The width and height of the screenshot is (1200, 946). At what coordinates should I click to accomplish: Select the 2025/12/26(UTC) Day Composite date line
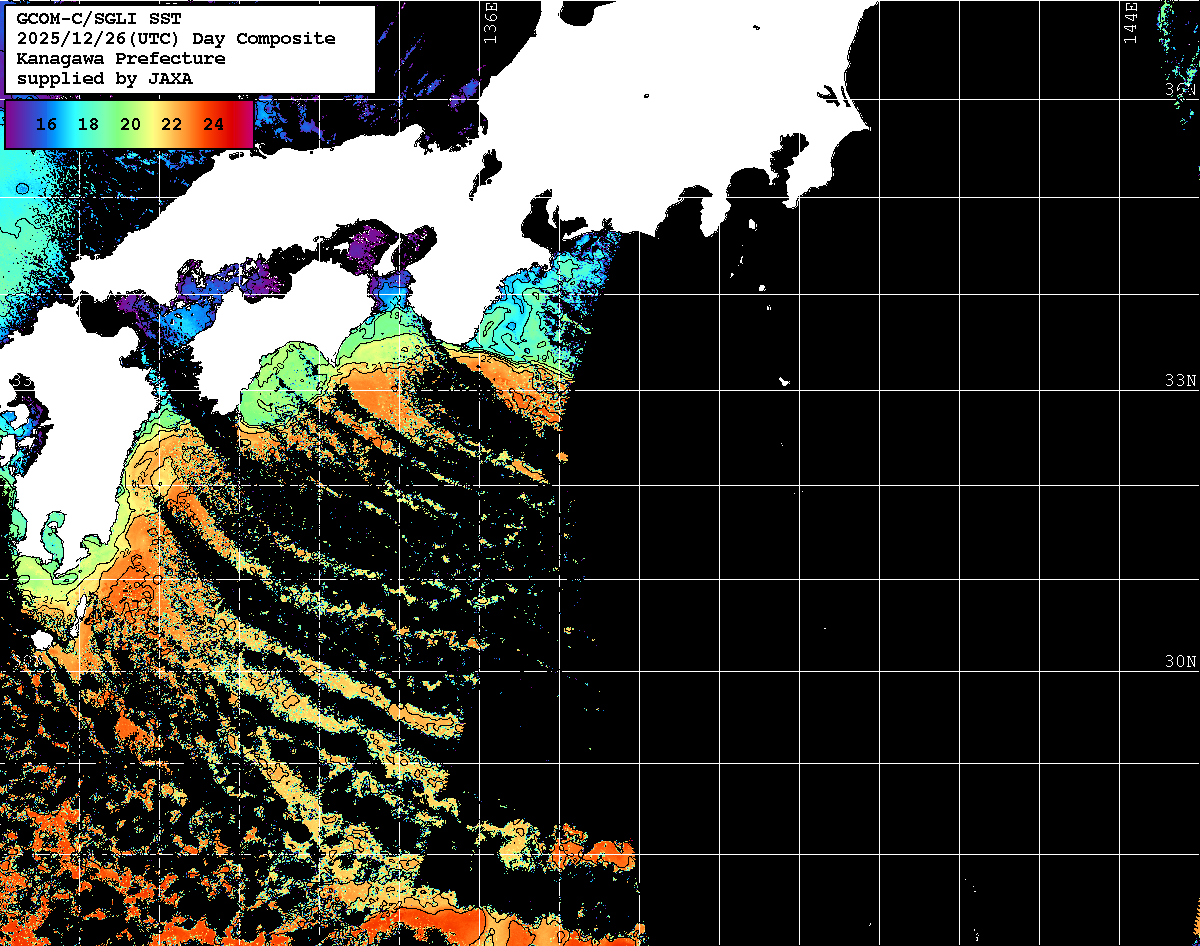pyautogui.click(x=176, y=39)
